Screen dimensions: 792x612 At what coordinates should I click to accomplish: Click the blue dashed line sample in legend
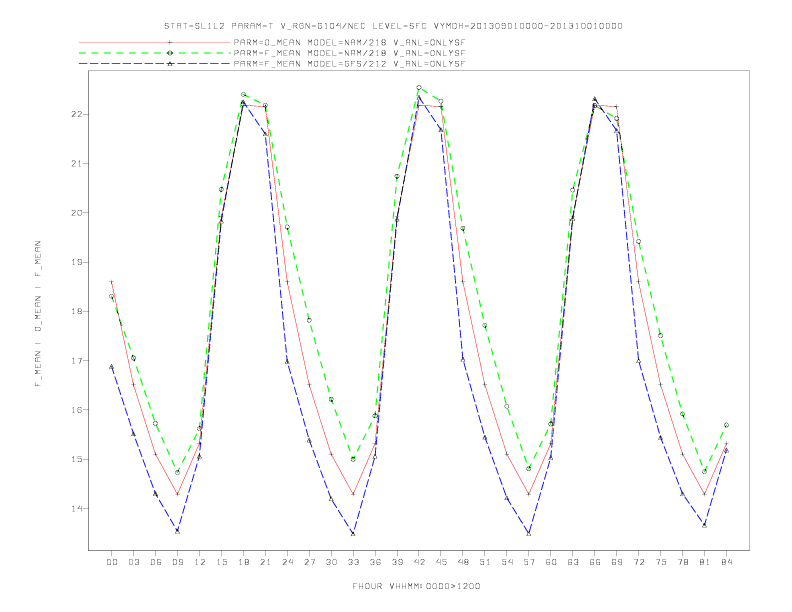[x=155, y=64]
